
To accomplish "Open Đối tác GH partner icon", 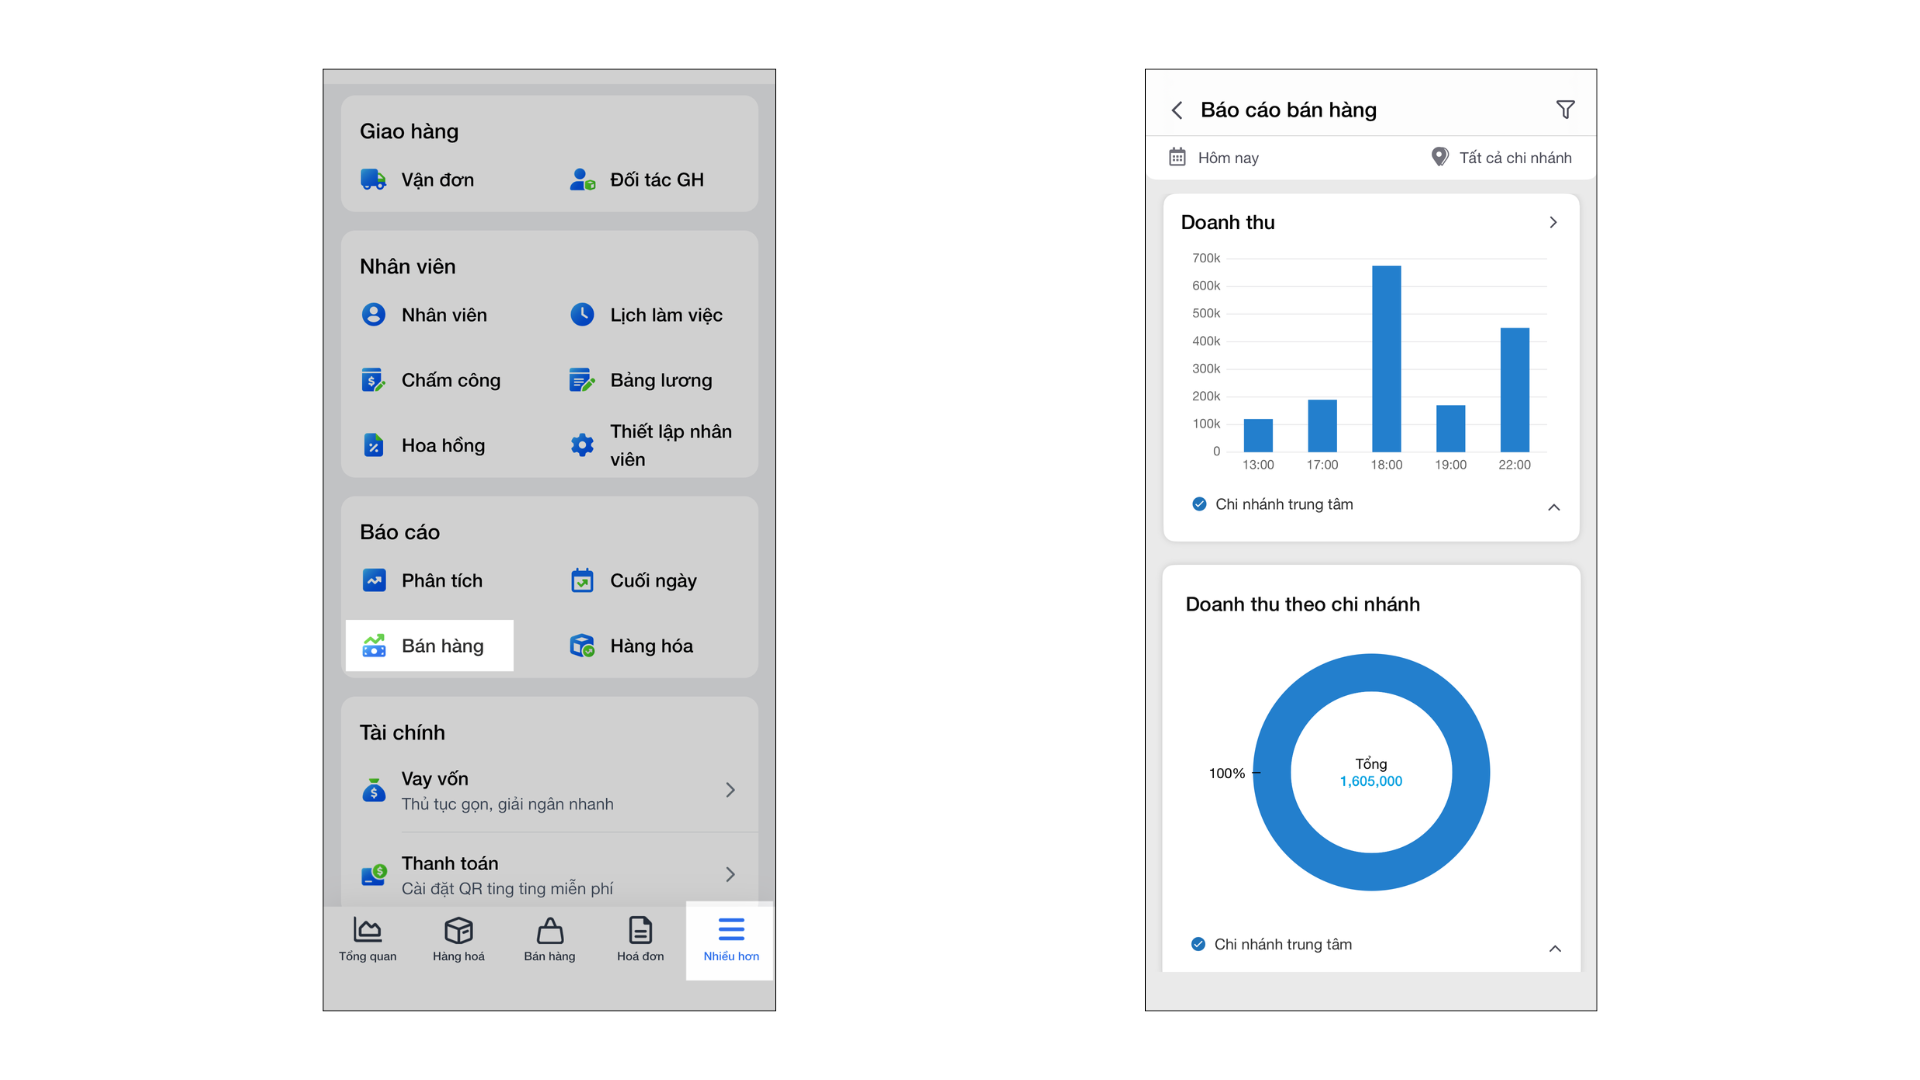I will (x=582, y=180).
